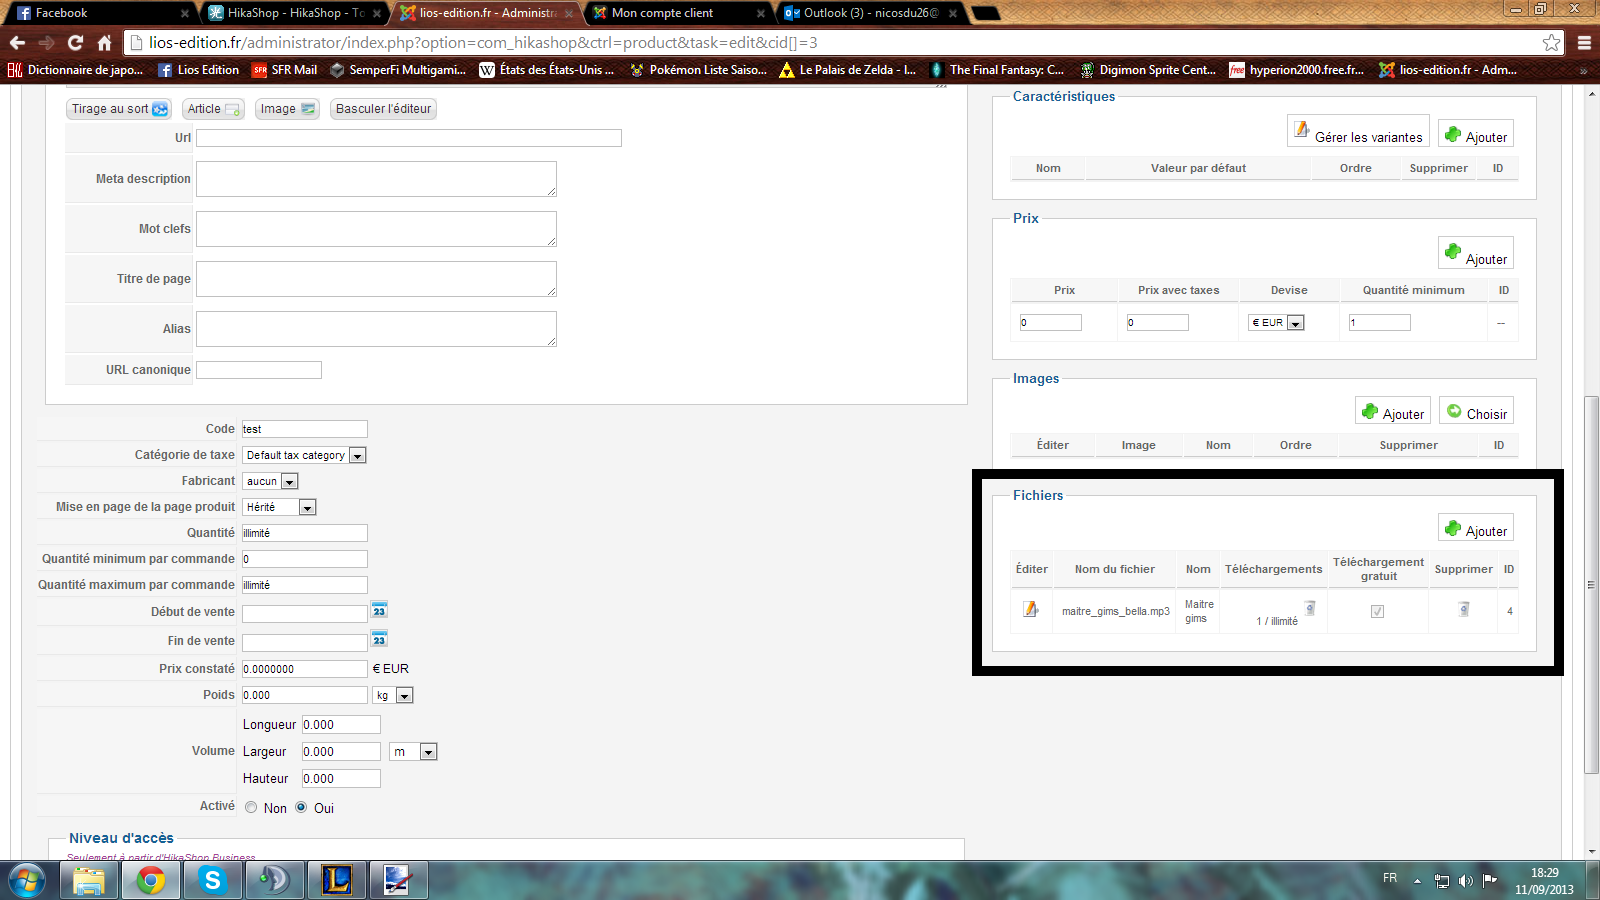The height and width of the screenshot is (900, 1600).
Task: Go back with the browser back arrow
Action: point(17,43)
